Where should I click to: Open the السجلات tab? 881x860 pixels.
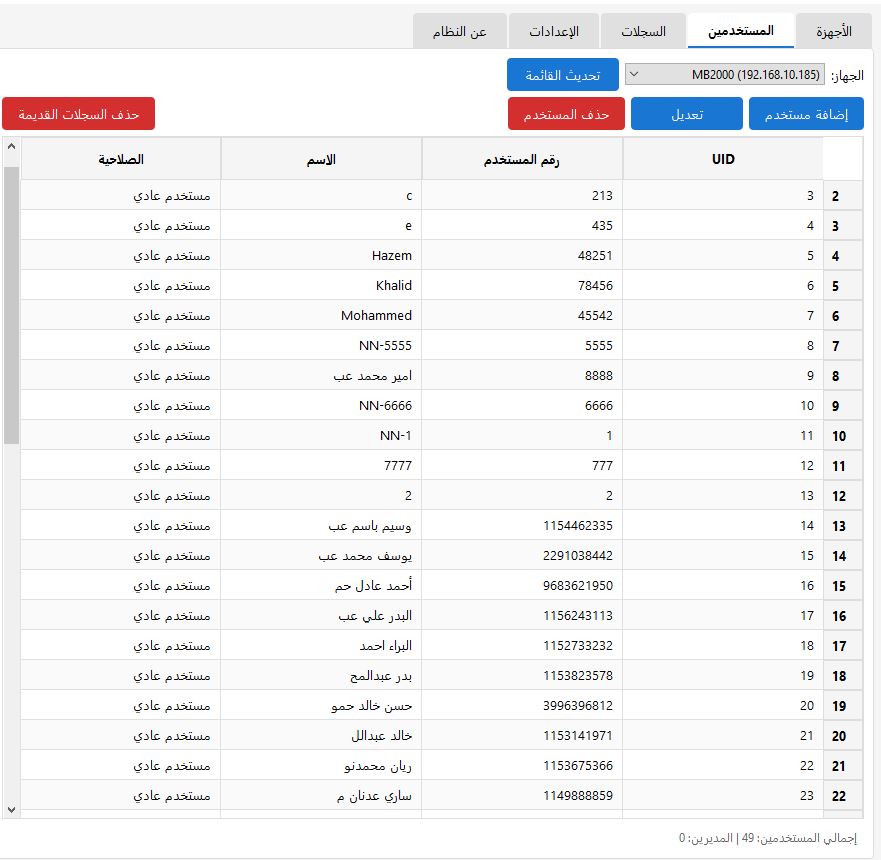643,31
